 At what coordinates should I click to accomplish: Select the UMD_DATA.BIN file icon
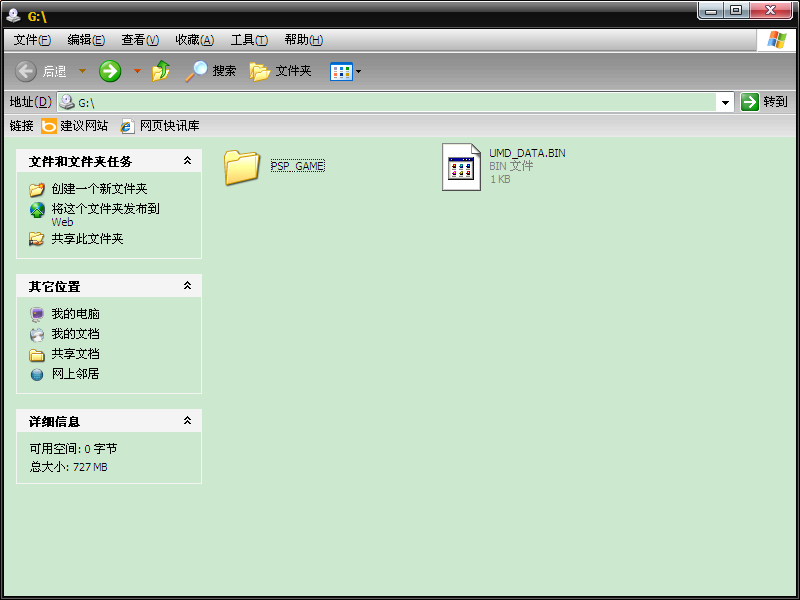[x=461, y=167]
